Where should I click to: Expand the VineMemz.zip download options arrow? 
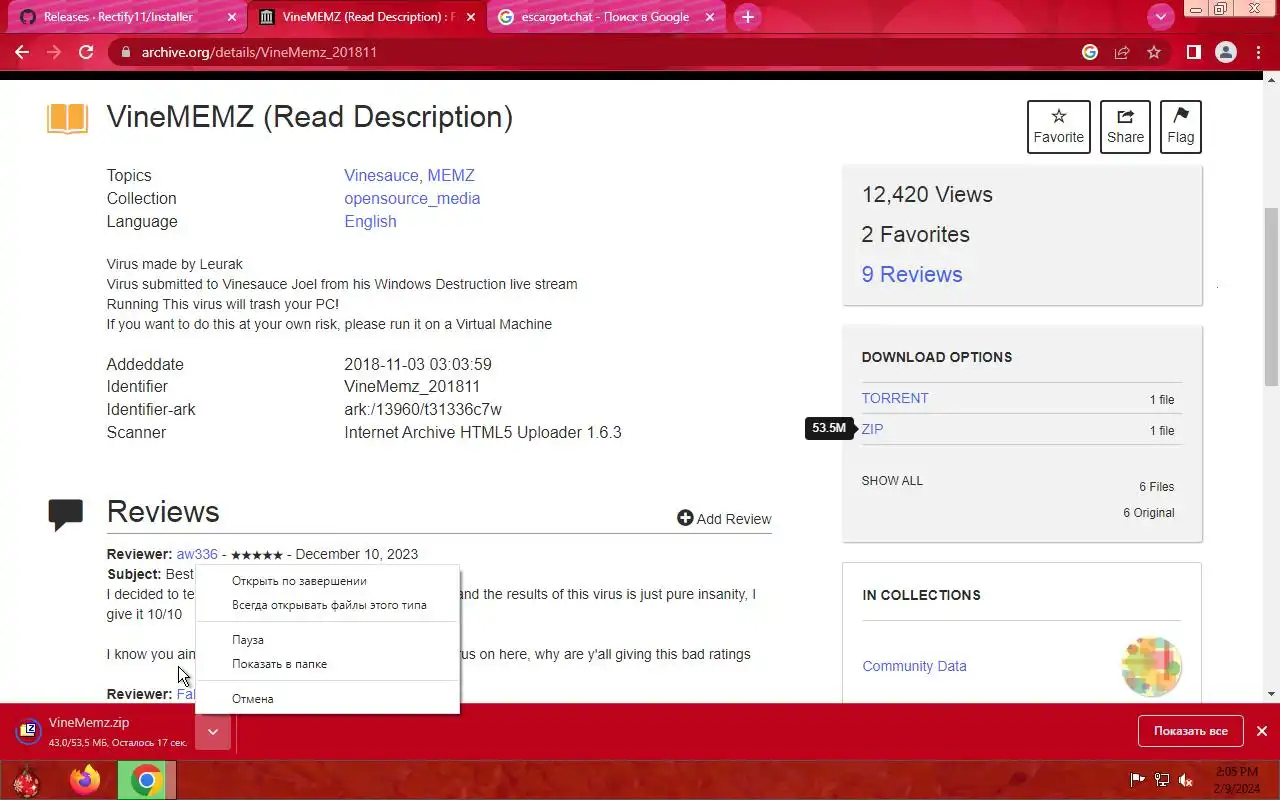click(x=213, y=732)
